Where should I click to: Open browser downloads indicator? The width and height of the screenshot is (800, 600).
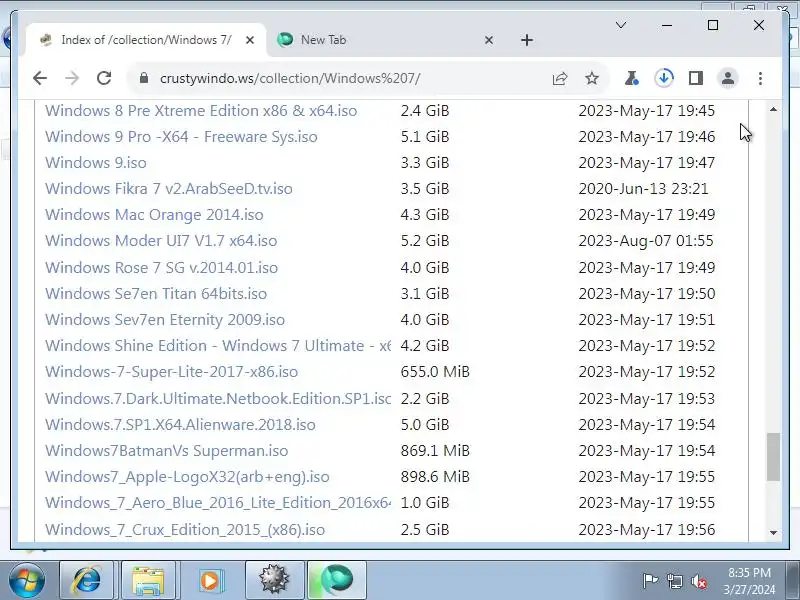tap(664, 78)
